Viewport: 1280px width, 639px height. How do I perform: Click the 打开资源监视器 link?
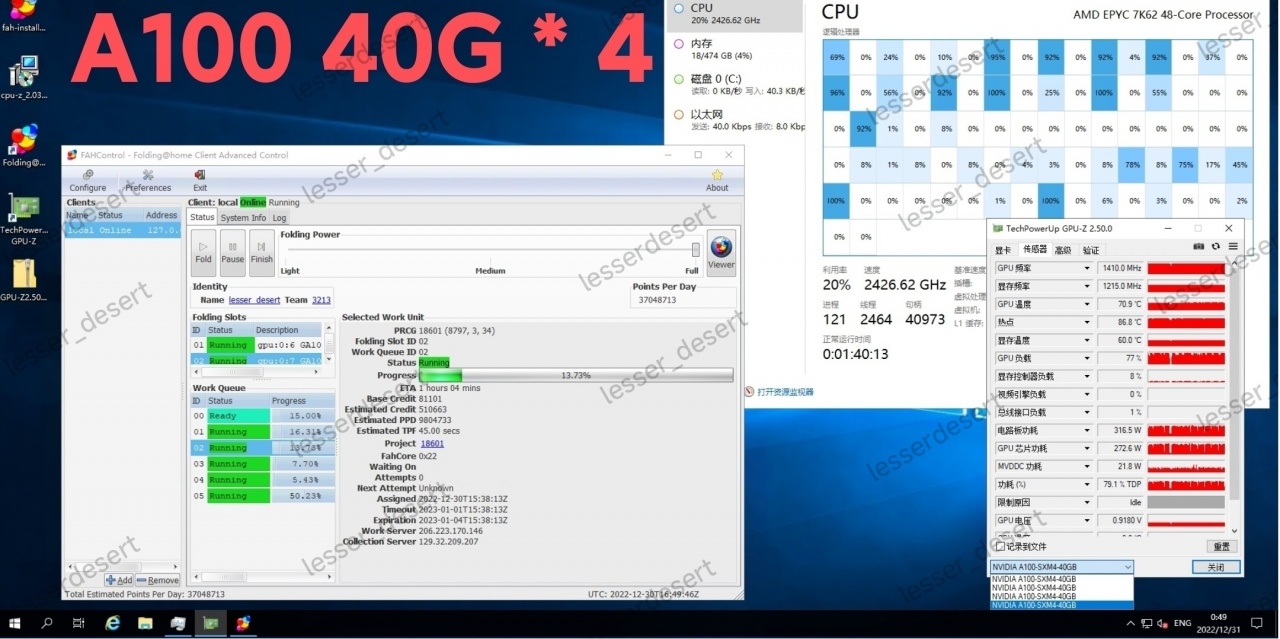coord(786,392)
